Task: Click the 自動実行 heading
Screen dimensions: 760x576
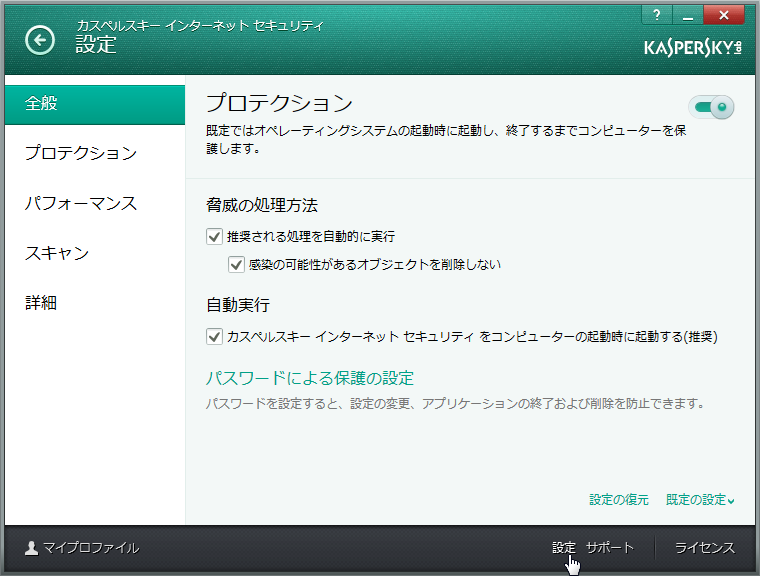Action: [238, 305]
